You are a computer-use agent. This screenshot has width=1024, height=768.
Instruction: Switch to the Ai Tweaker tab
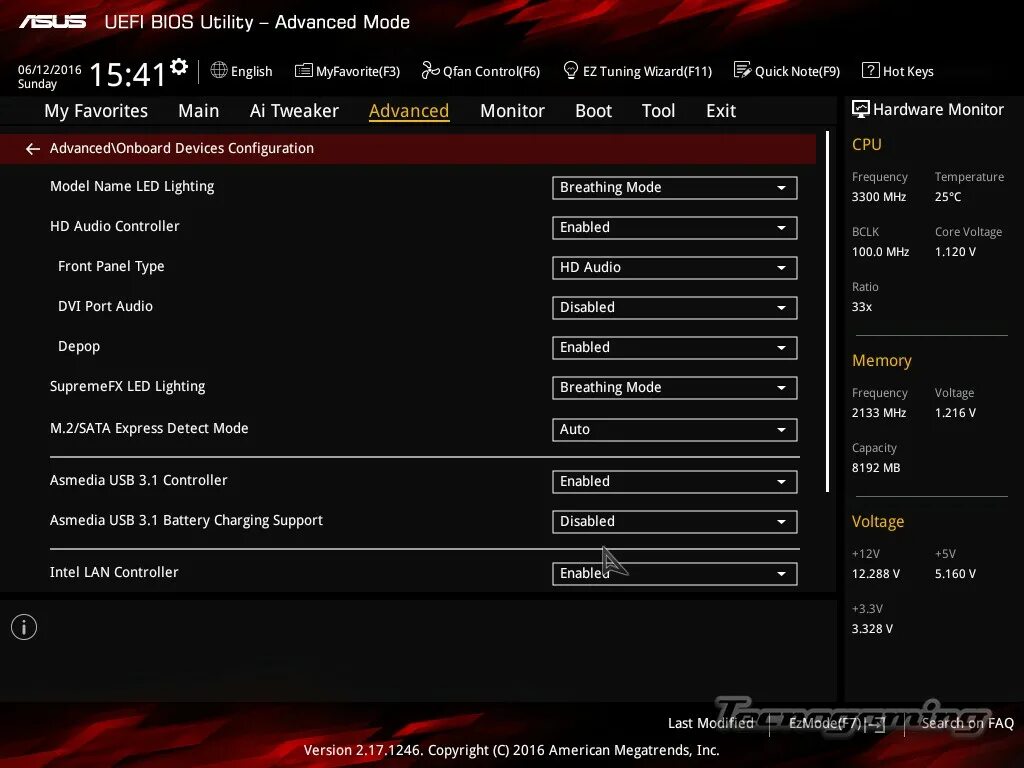[x=294, y=111]
